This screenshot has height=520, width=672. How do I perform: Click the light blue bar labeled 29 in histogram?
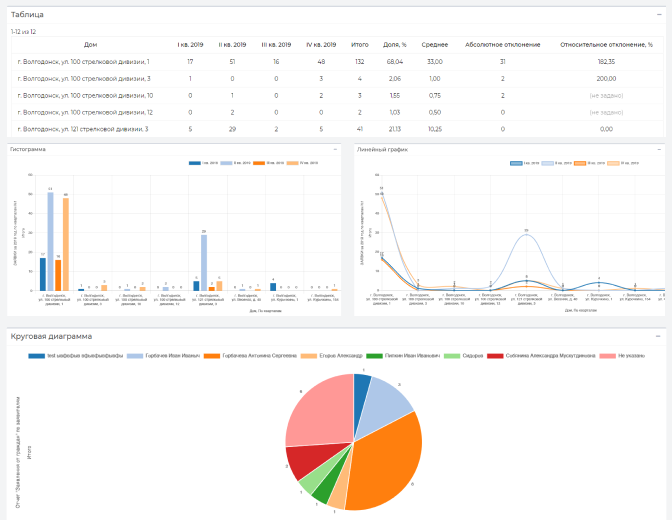pos(204,263)
